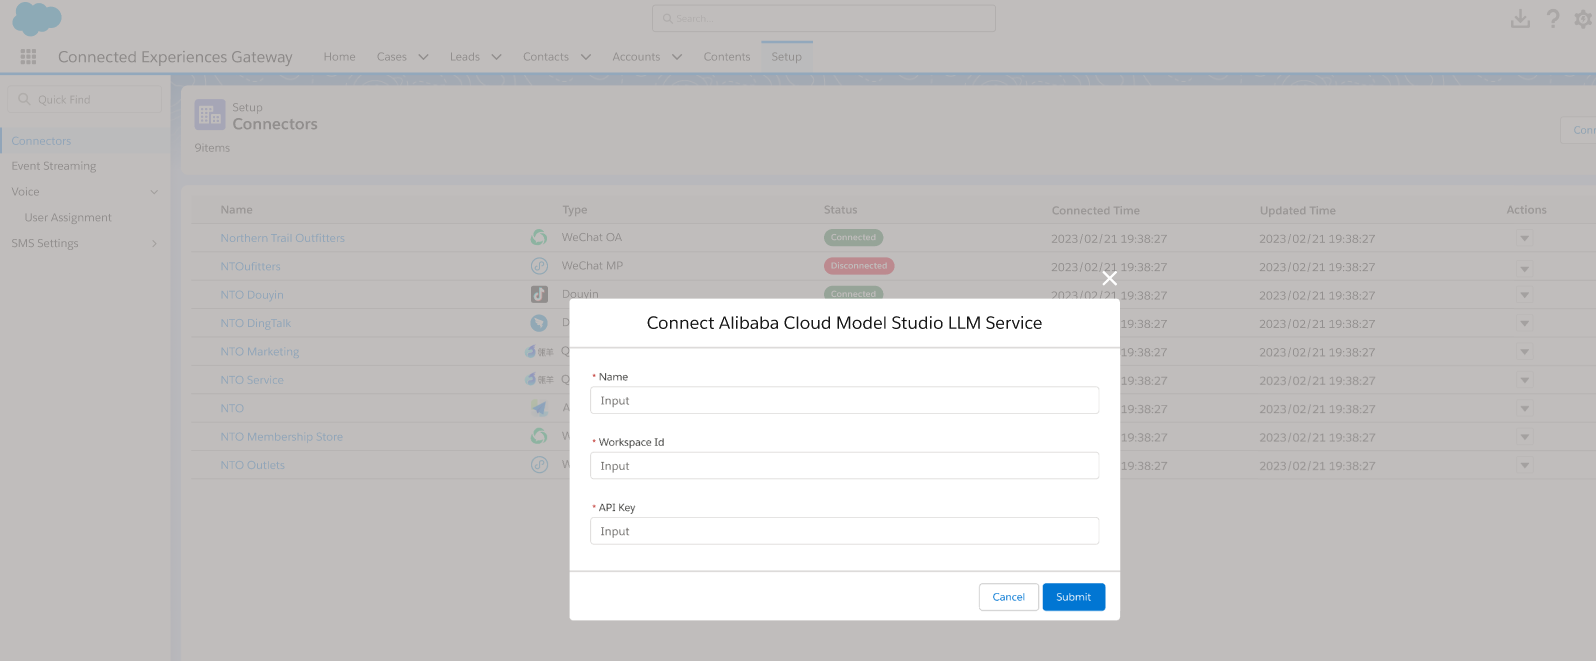Image resolution: width=1596 pixels, height=661 pixels.
Task: Click the Connected Time column header
Action: click(x=1095, y=210)
